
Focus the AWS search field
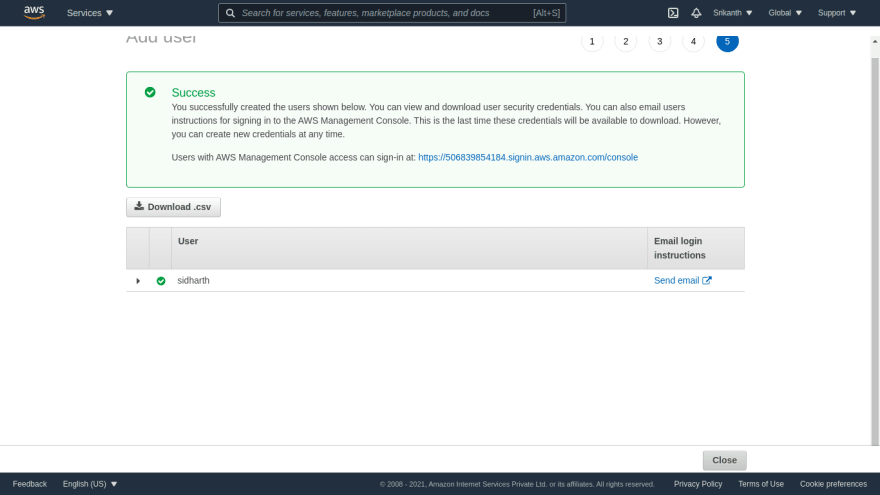(392, 13)
